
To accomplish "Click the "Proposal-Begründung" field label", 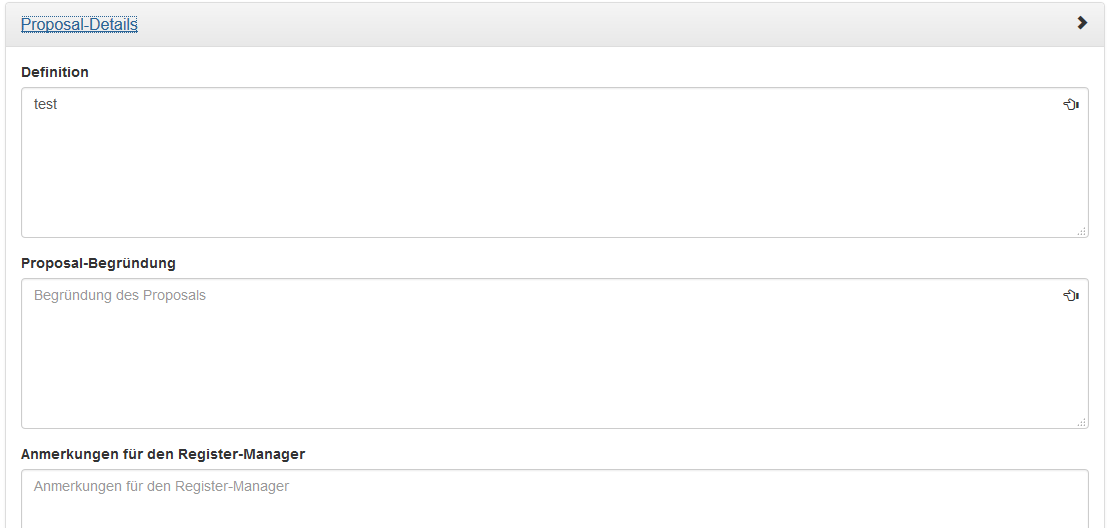I will (98, 263).
